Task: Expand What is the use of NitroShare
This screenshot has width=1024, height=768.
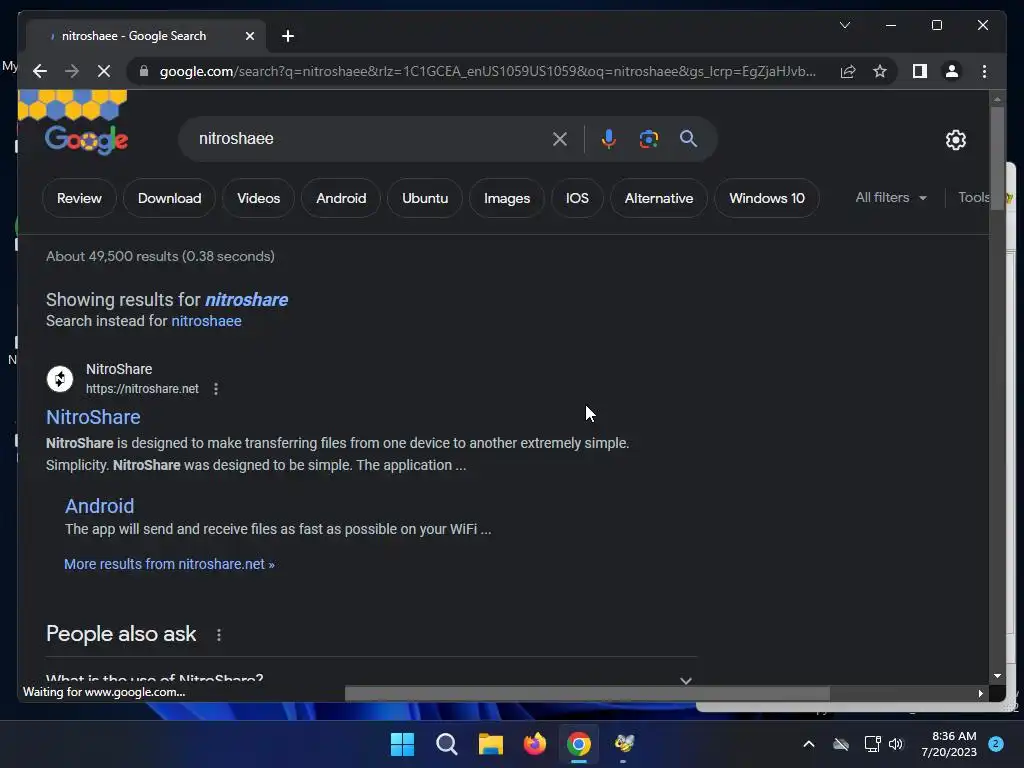Action: (x=371, y=678)
